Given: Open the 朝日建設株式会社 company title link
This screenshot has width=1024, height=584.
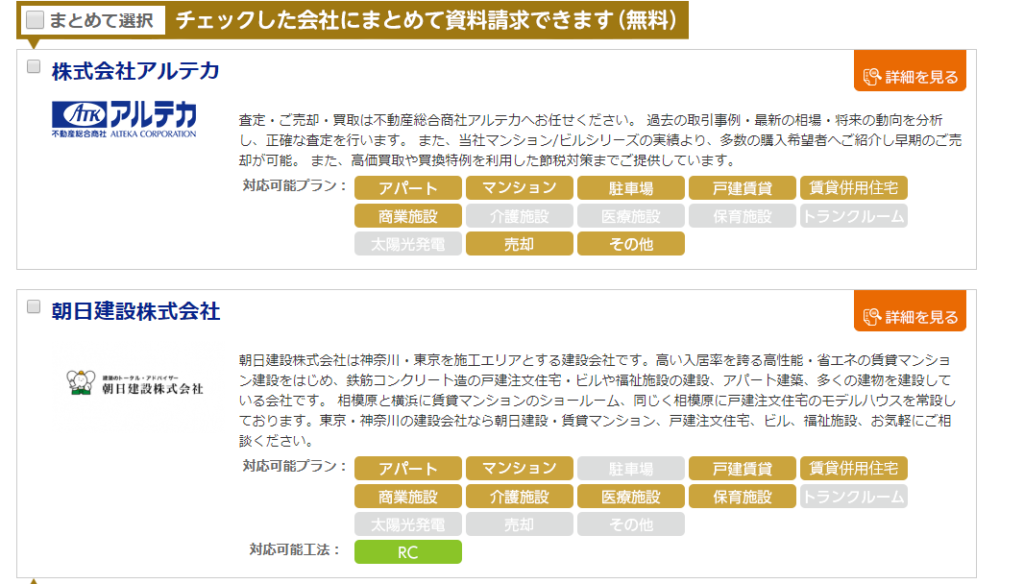Looking at the screenshot, I should point(135,311).
